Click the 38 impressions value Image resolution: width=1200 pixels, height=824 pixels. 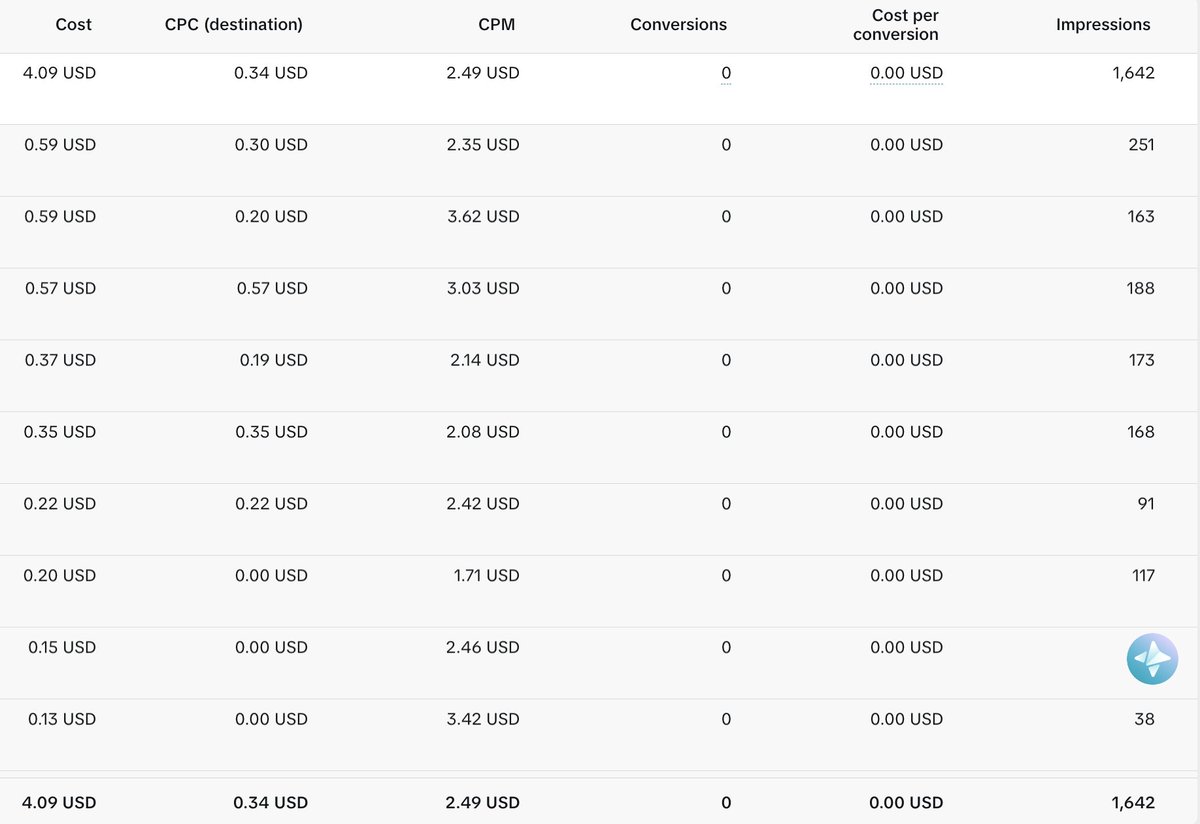(x=1145, y=719)
